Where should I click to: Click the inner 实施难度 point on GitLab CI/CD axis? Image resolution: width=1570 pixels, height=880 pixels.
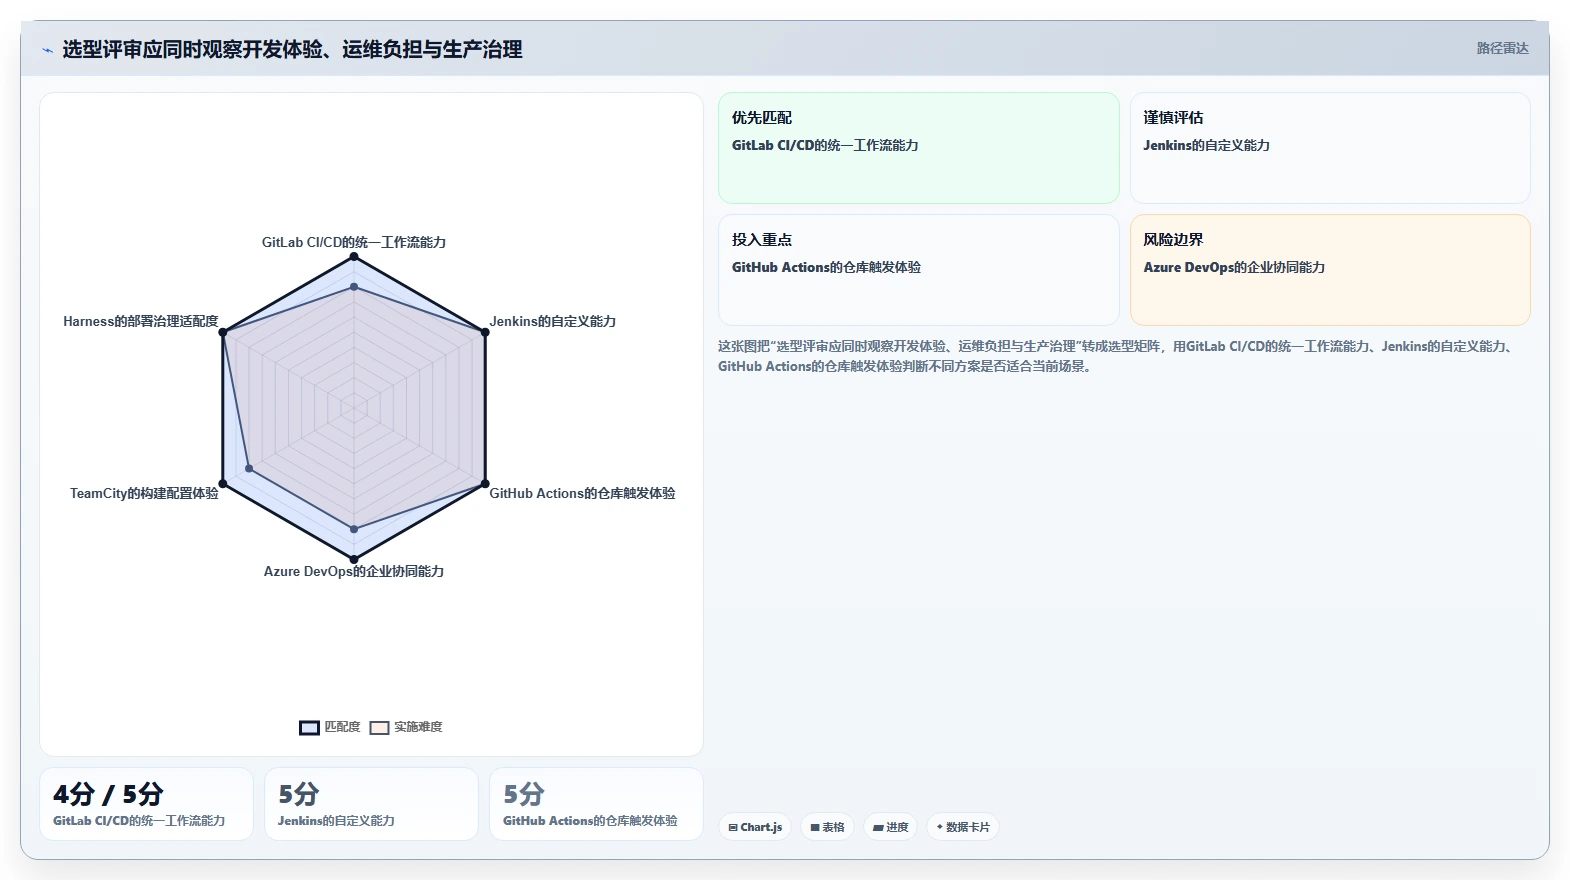[x=354, y=287]
